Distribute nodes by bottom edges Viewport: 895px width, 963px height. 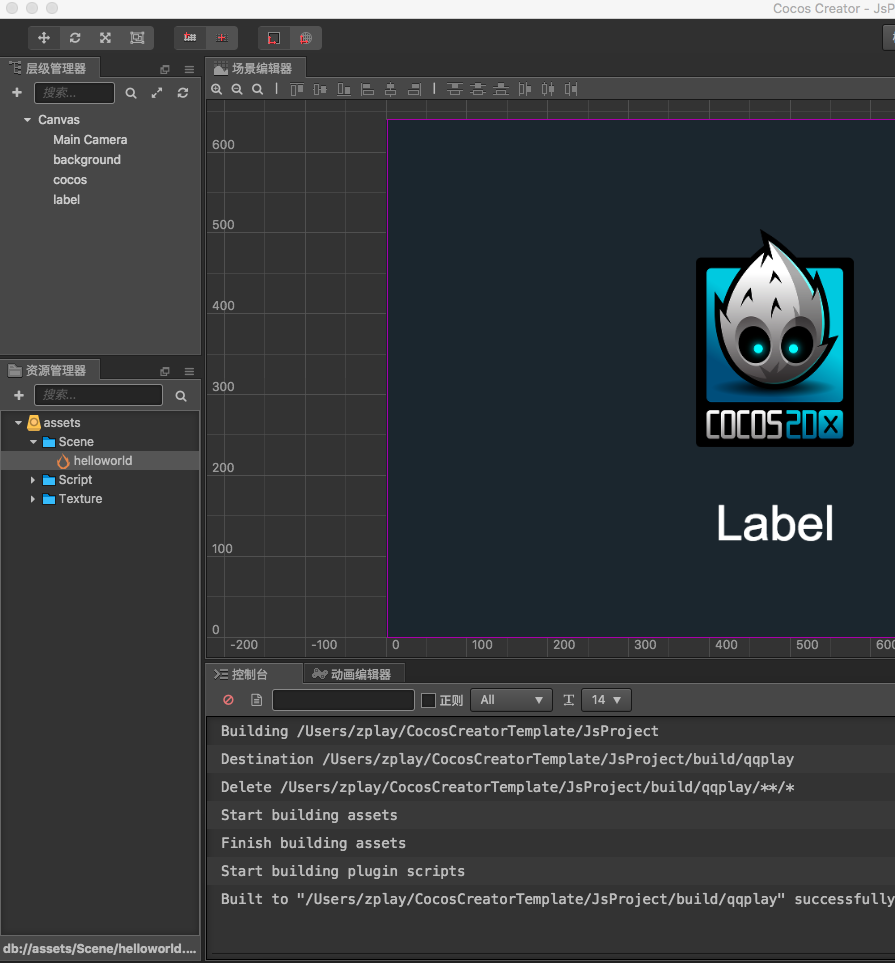coord(501,90)
